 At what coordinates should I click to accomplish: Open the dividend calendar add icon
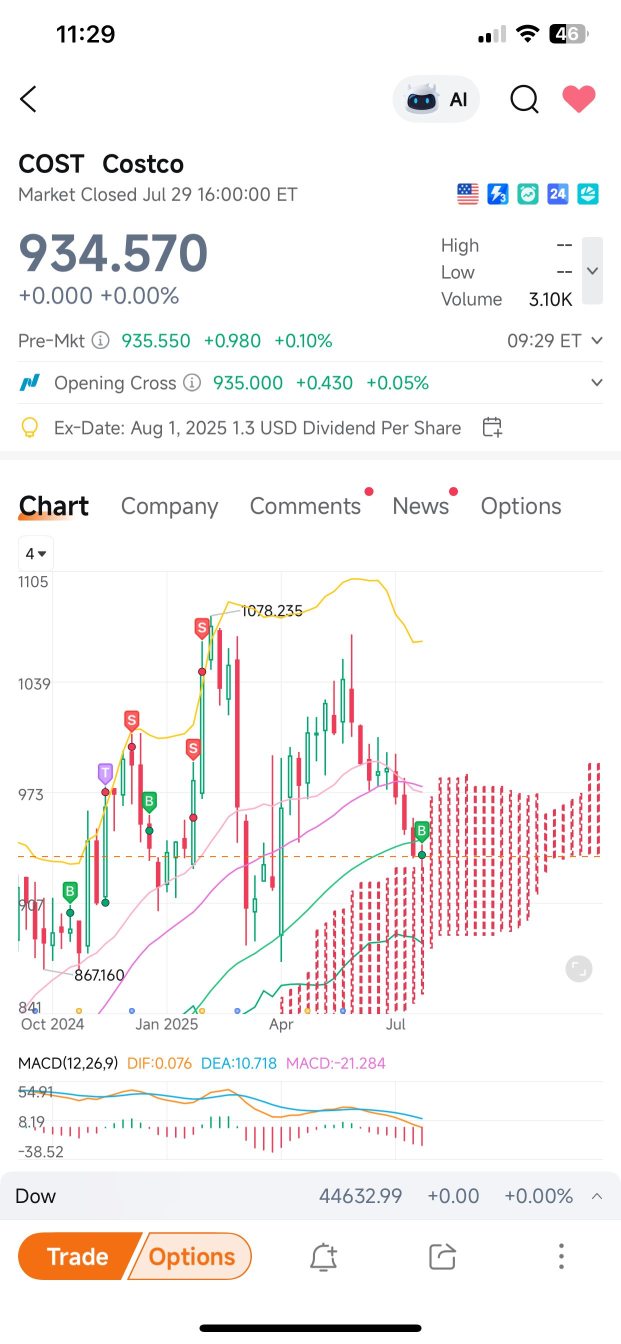coord(492,428)
